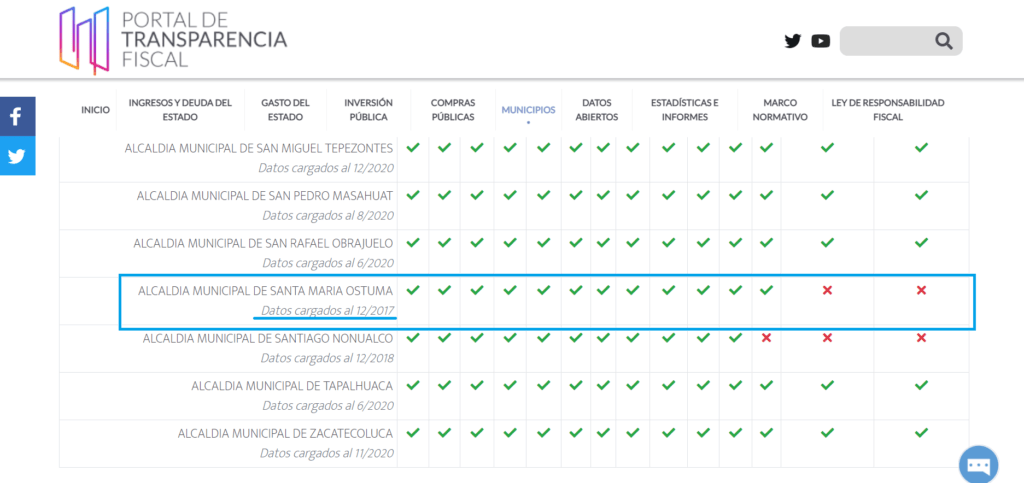The width and height of the screenshot is (1024, 483).
Task: Go to the Inicio menu item
Action: [x=95, y=110]
